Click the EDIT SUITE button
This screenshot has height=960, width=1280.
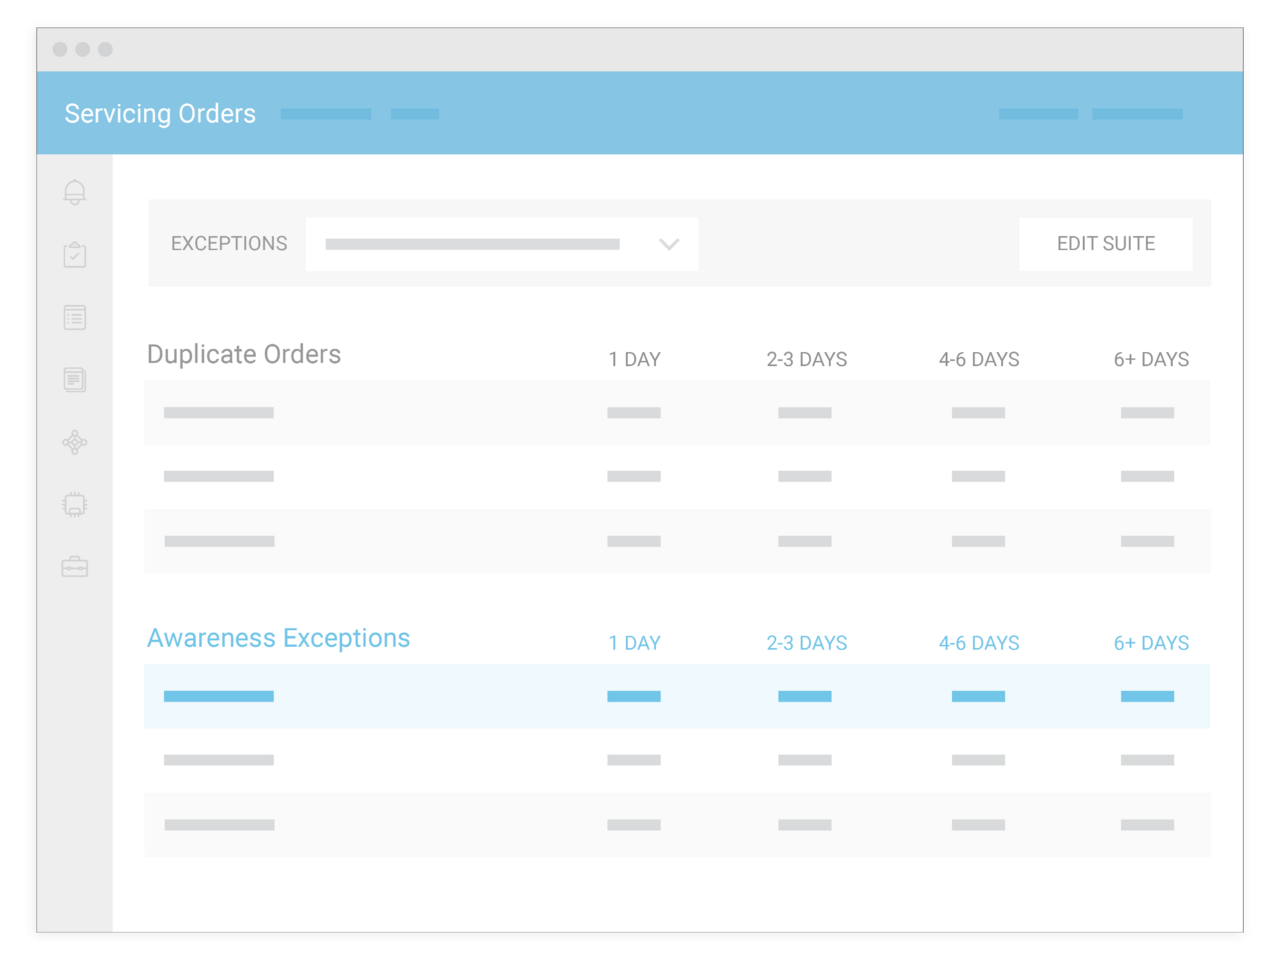tap(1106, 244)
